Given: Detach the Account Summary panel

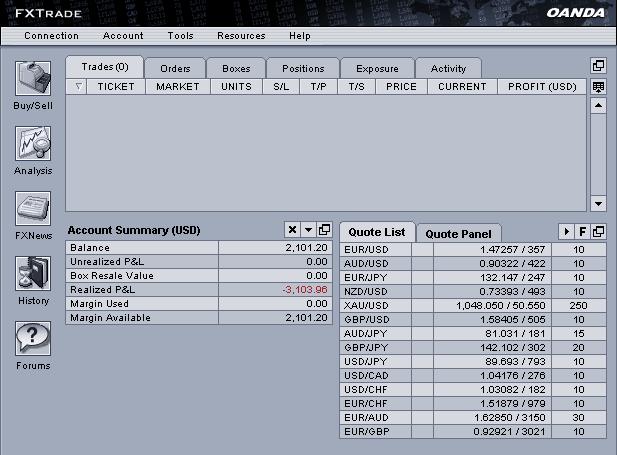Looking at the screenshot, I should click(324, 230).
